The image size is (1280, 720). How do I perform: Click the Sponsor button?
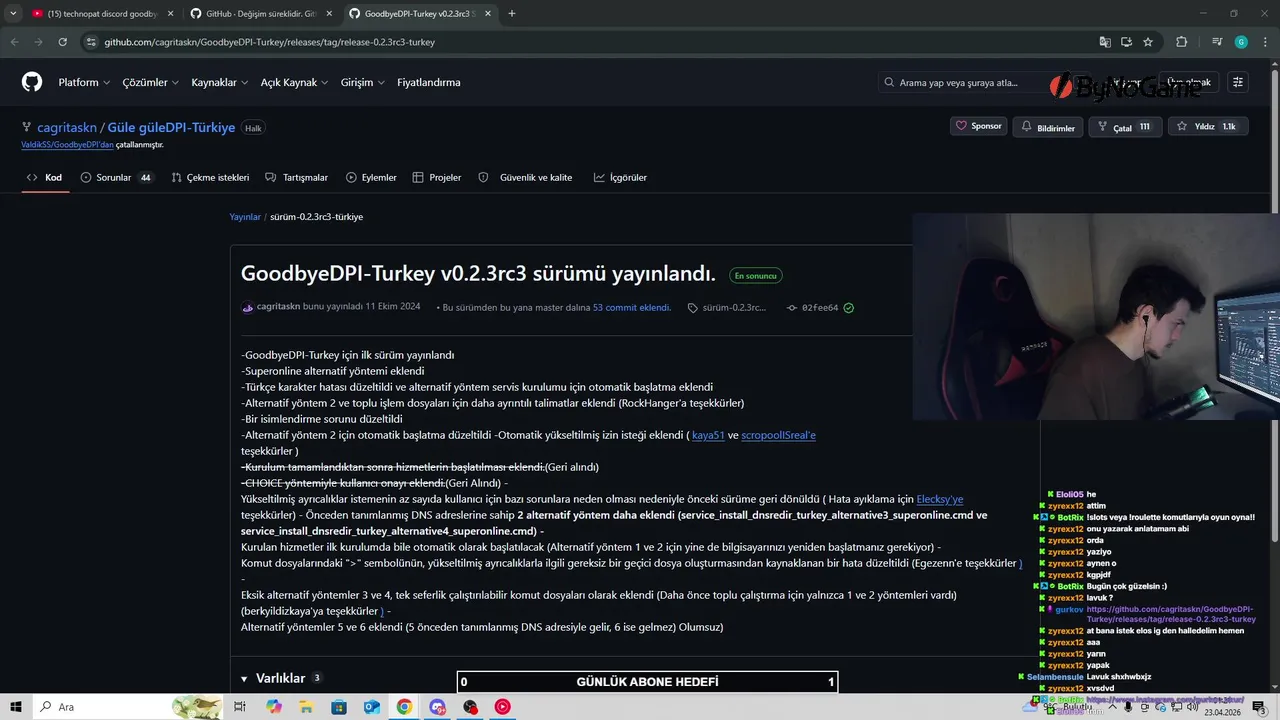pos(979,126)
